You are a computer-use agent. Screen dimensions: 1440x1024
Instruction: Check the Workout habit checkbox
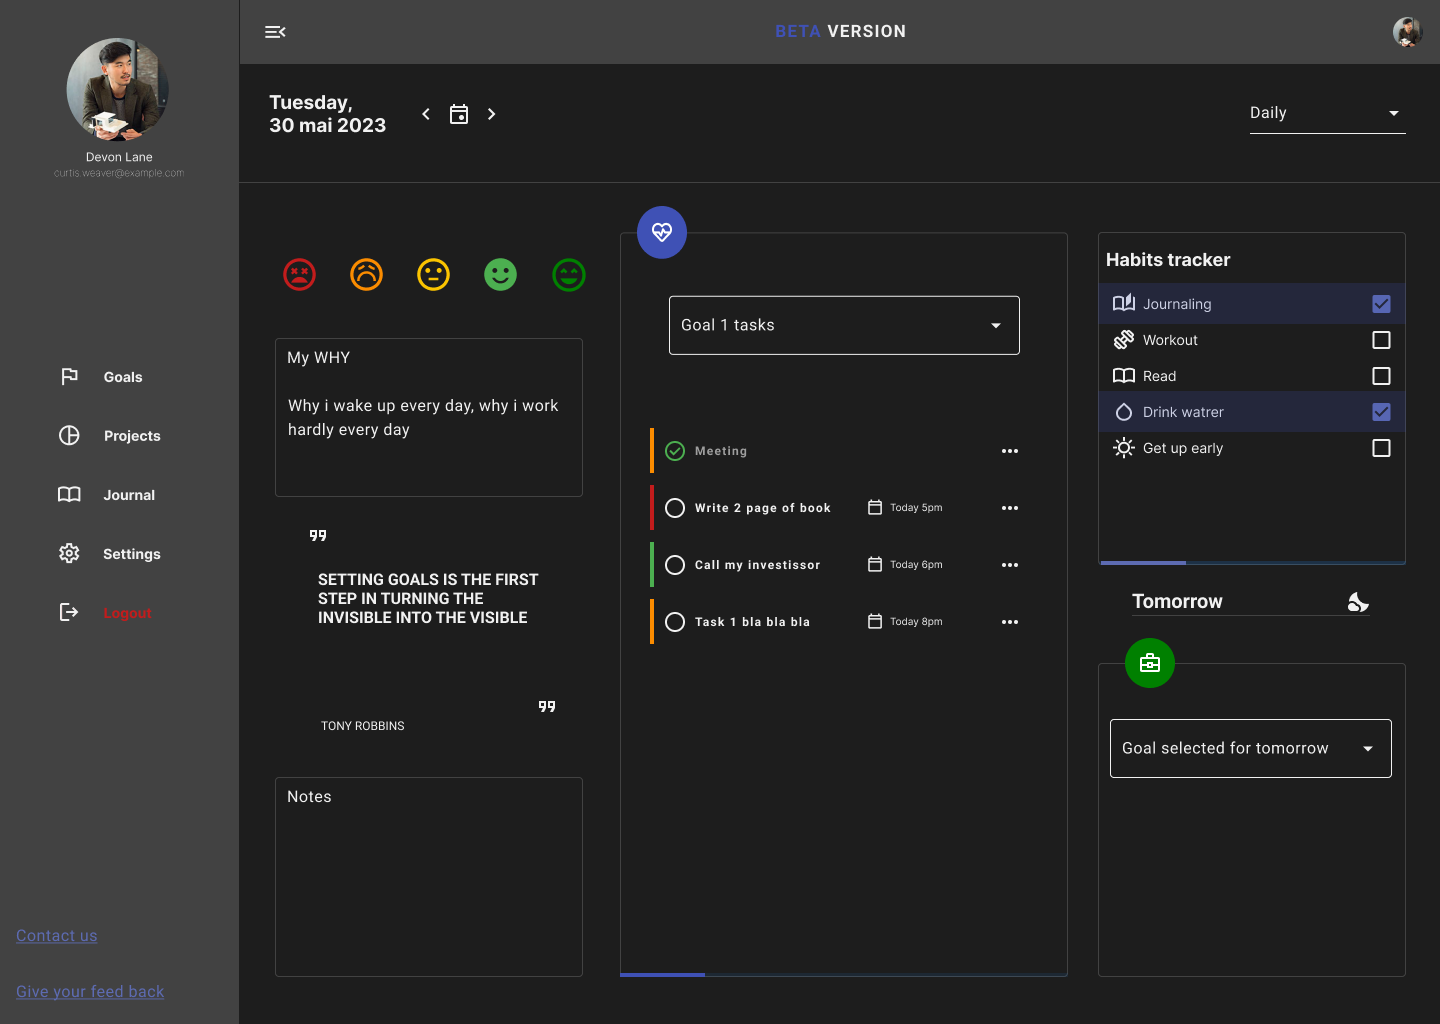(x=1381, y=340)
